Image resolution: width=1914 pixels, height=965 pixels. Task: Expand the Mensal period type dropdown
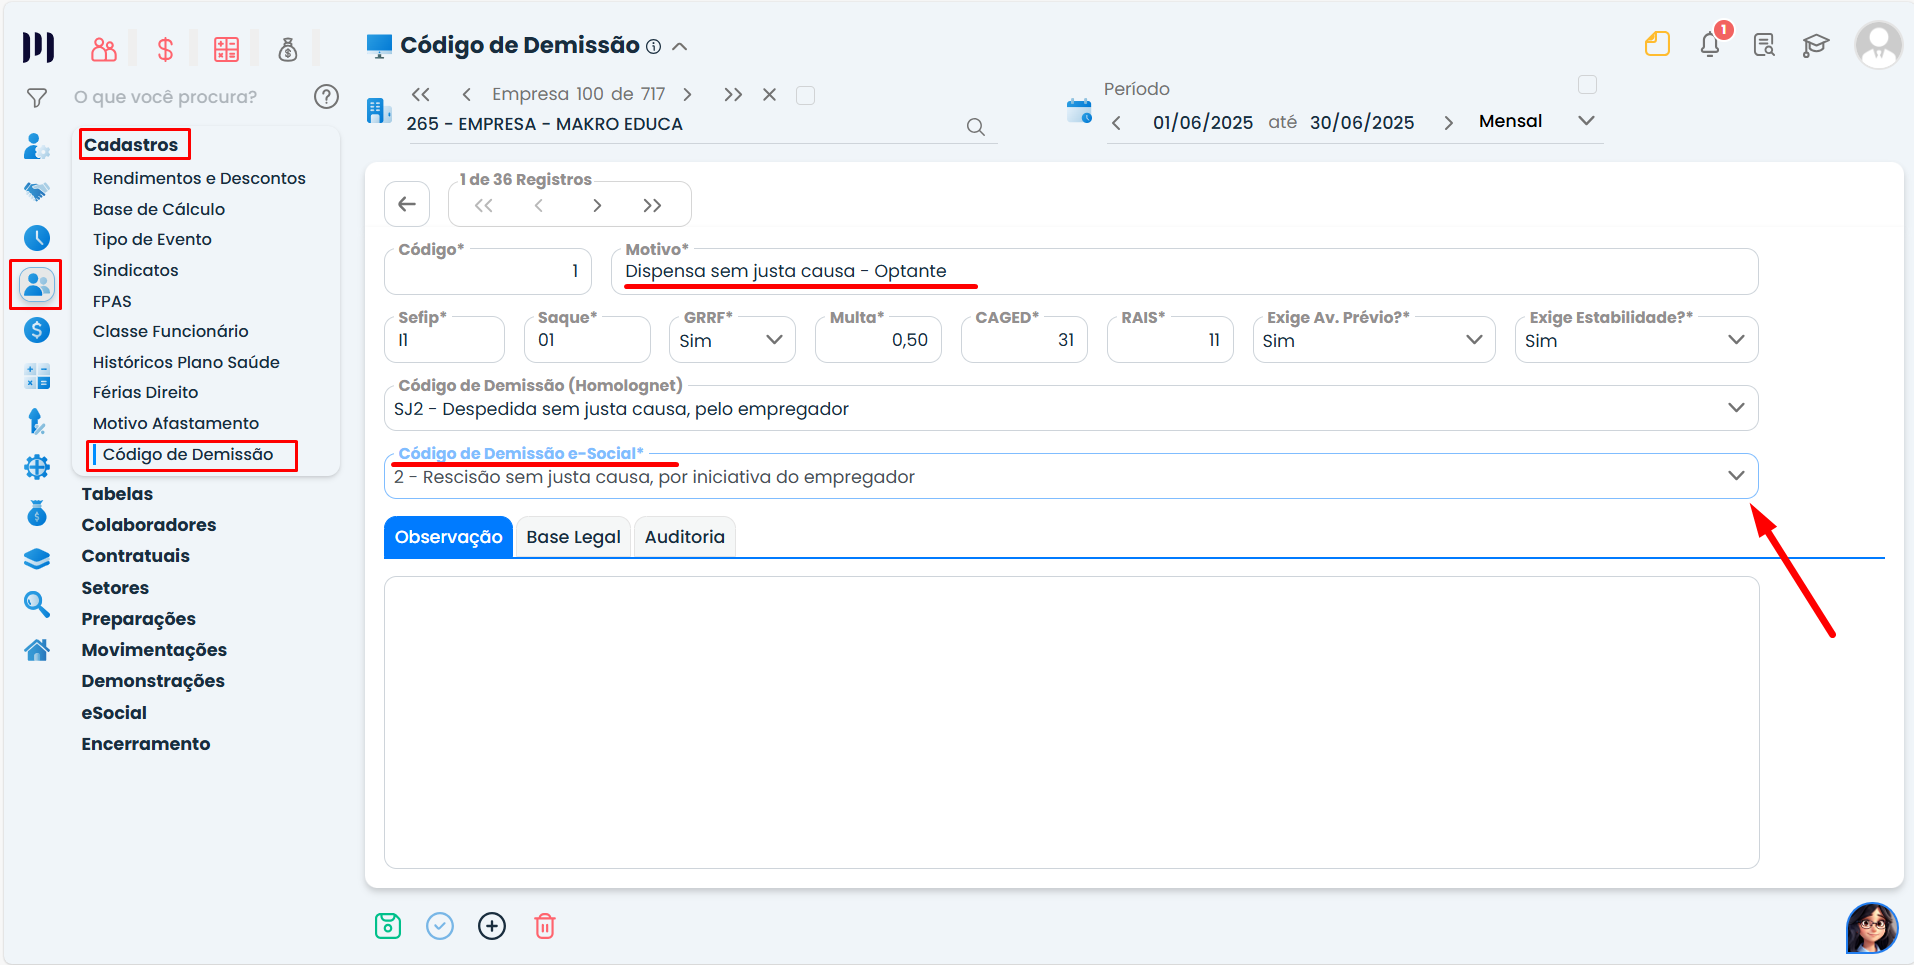1586,121
